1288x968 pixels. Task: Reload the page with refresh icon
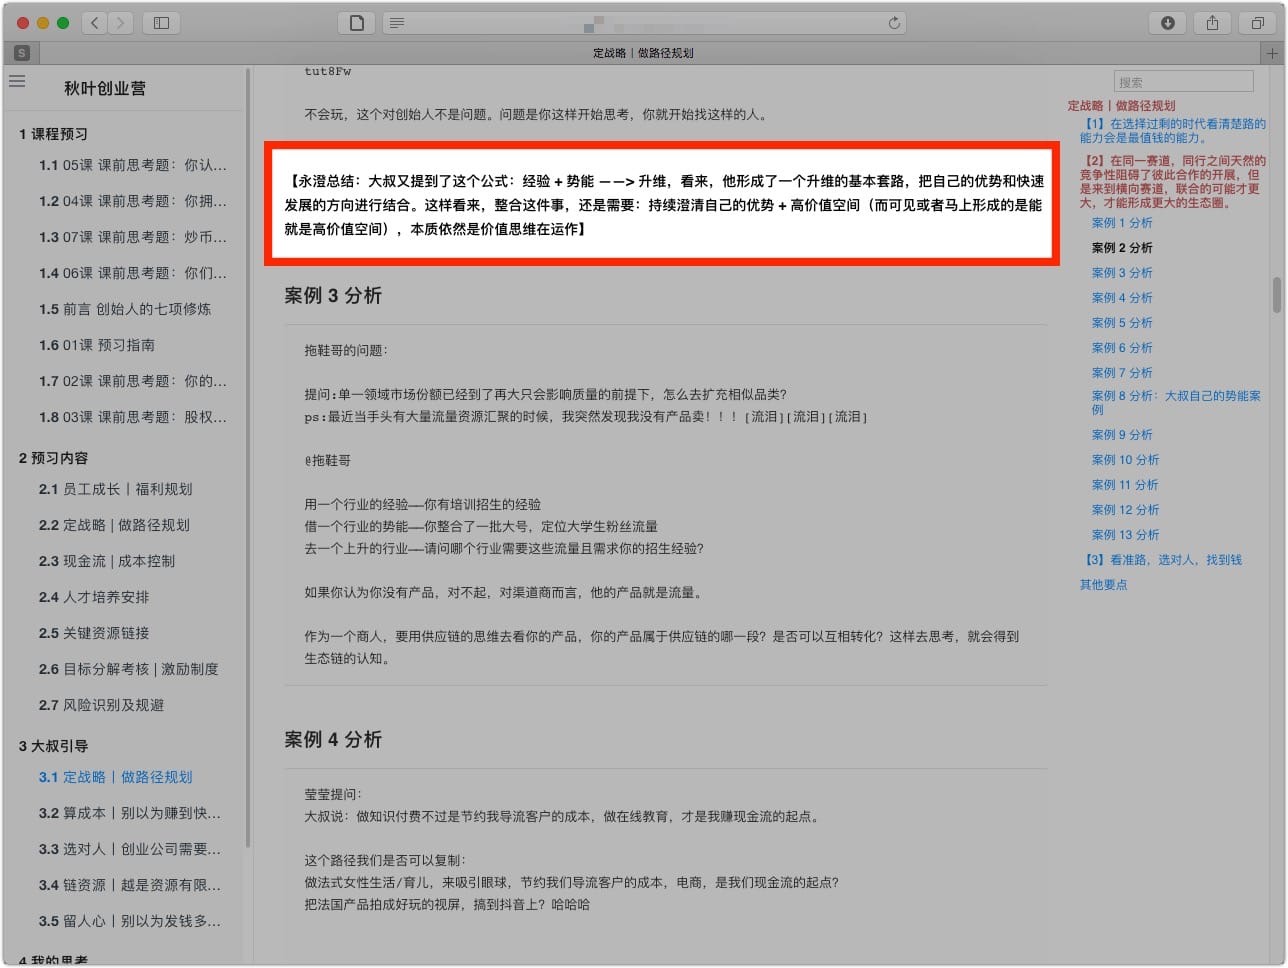coord(894,23)
